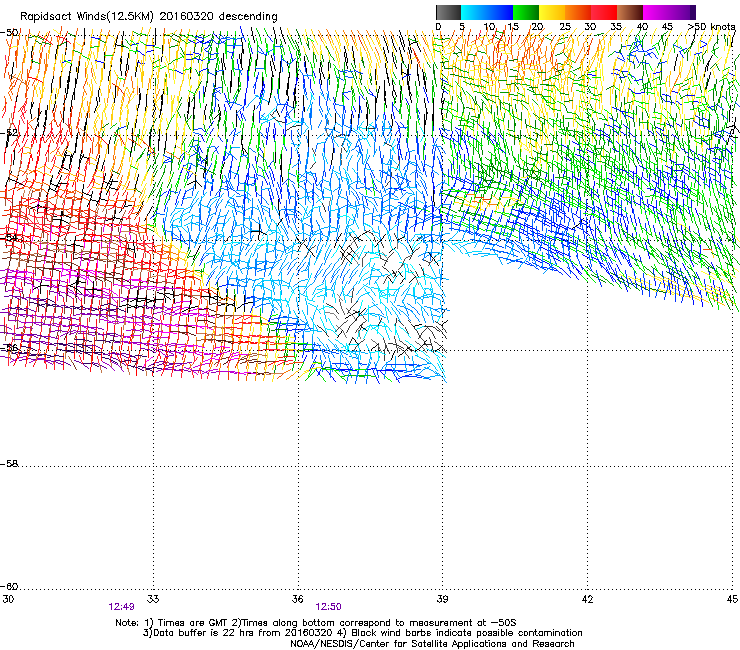Click longitude label 36
Viewport: 740px width, 650px height.
pos(297,599)
